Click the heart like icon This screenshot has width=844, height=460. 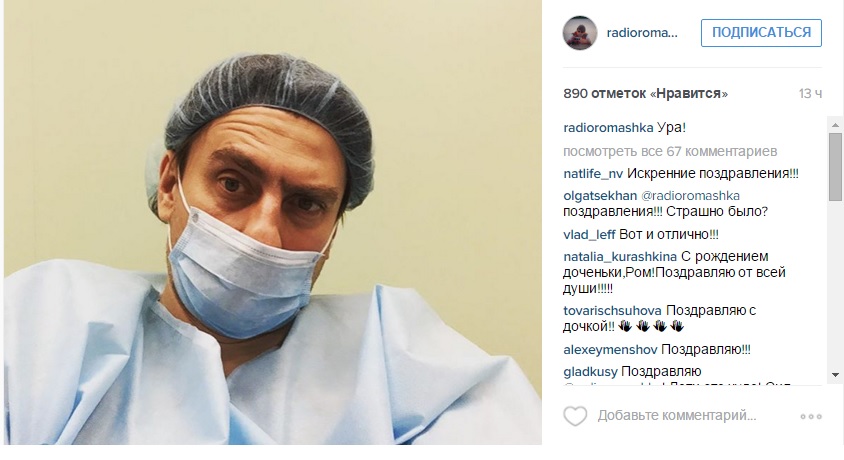tap(575, 416)
